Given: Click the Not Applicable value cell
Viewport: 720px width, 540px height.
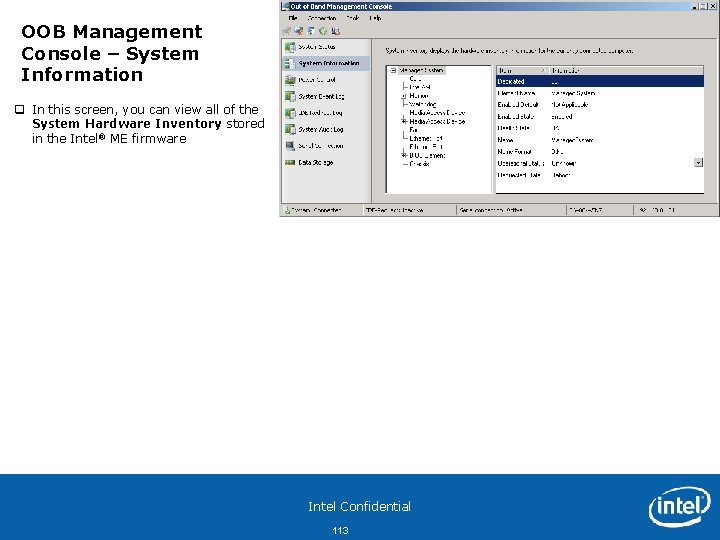Looking at the screenshot, I should pos(569,105).
